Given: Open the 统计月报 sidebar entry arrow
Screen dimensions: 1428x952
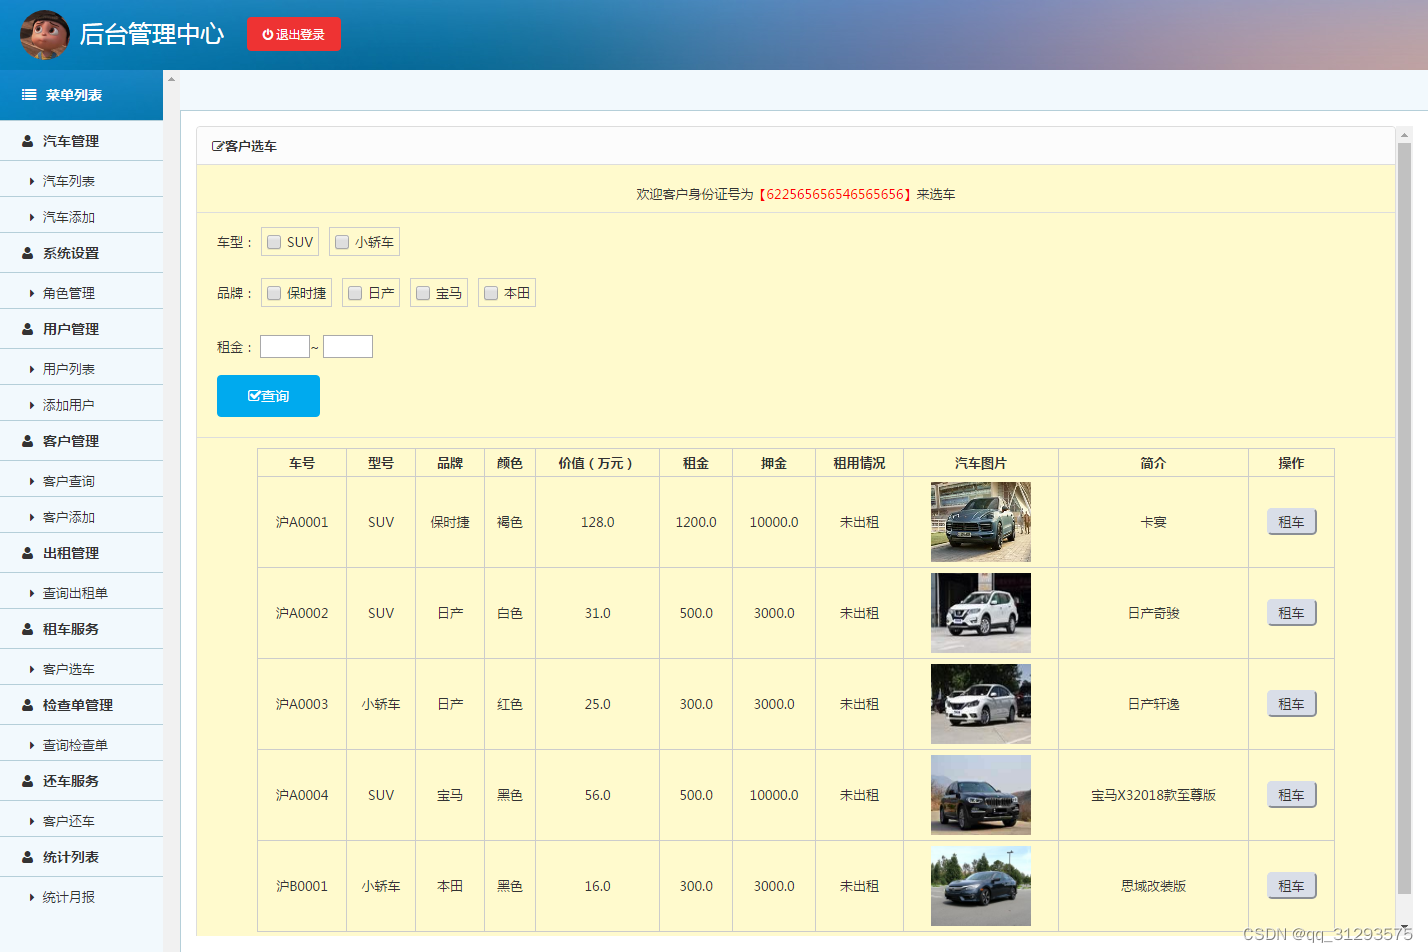Looking at the screenshot, I should (32, 897).
